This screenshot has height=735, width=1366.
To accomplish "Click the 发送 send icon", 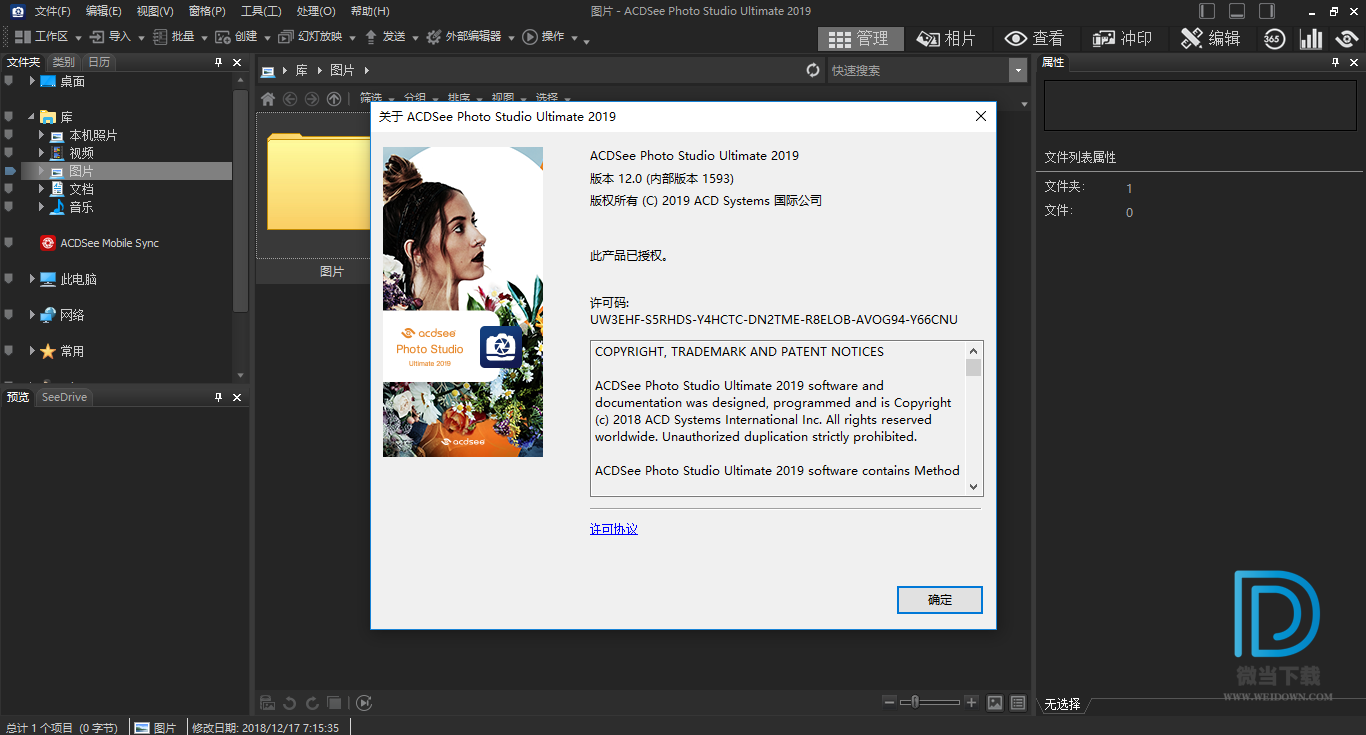I will click(x=371, y=37).
